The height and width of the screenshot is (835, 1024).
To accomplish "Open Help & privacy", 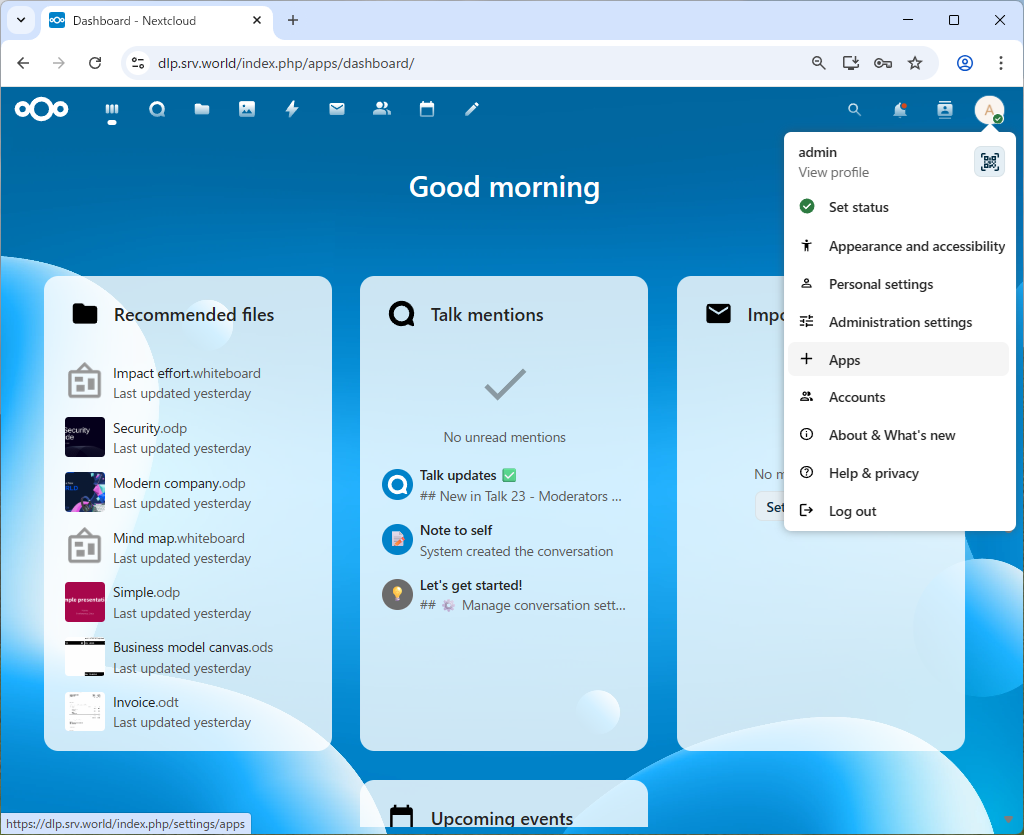I will pyautogui.click(x=899, y=473).
